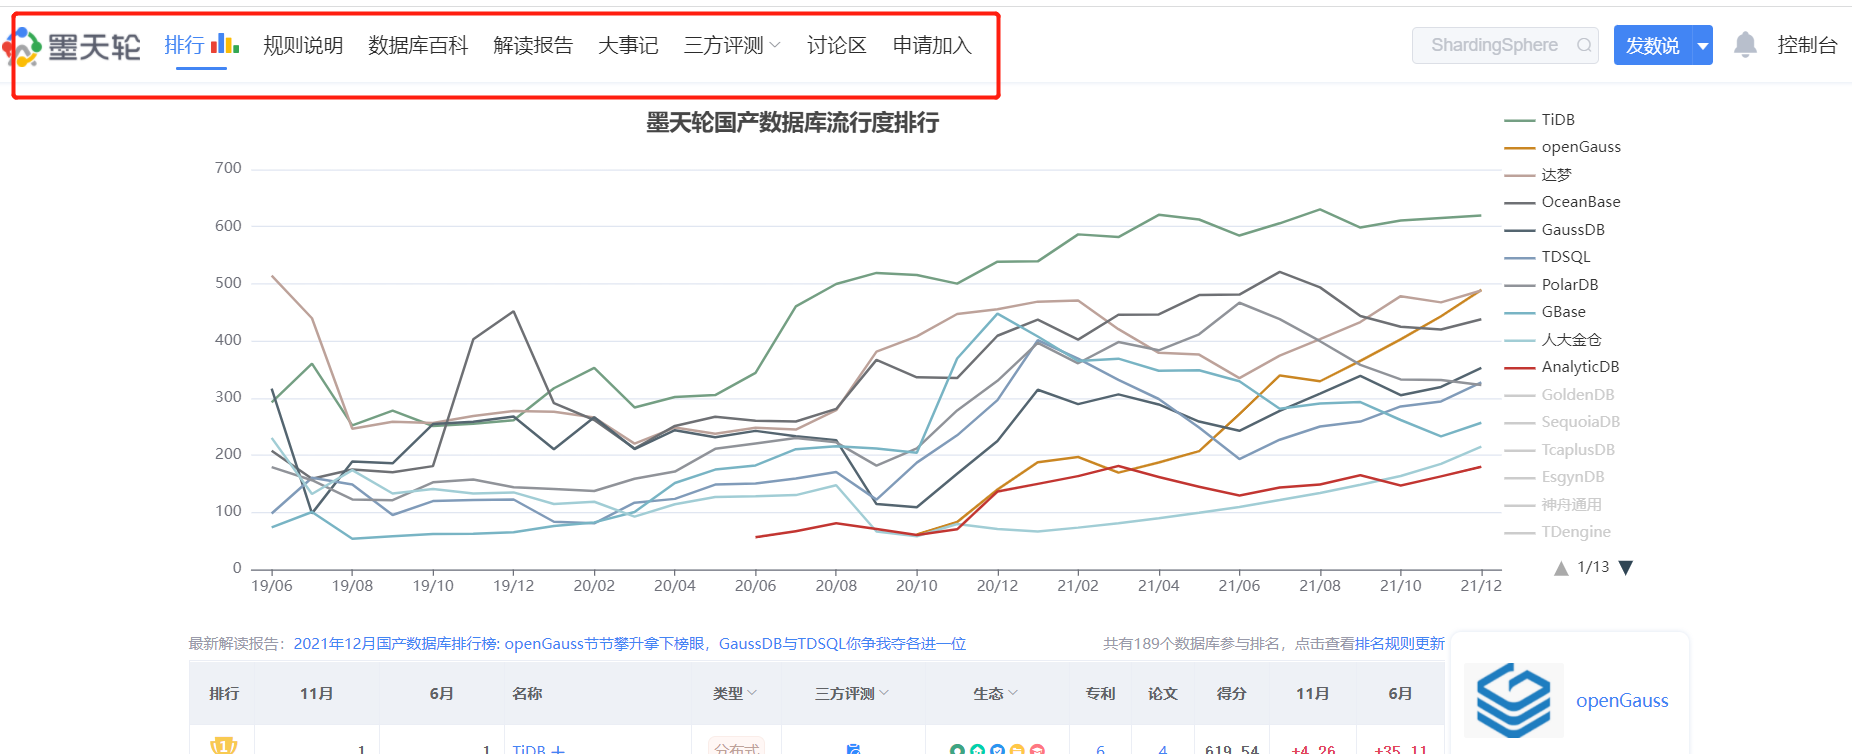Toggle 达梦 series in the legend
This screenshot has width=1852, height=754.
click(1538, 175)
